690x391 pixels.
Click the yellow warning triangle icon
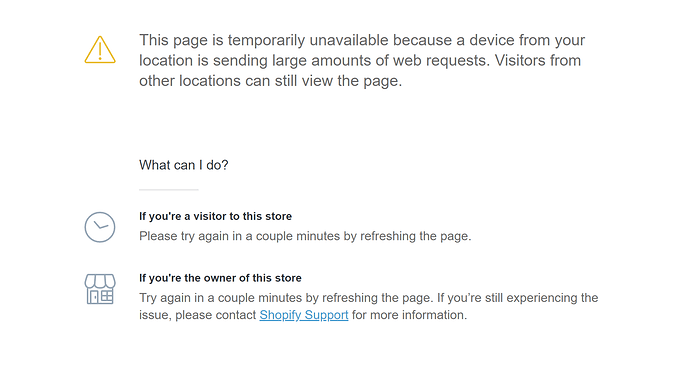100,50
